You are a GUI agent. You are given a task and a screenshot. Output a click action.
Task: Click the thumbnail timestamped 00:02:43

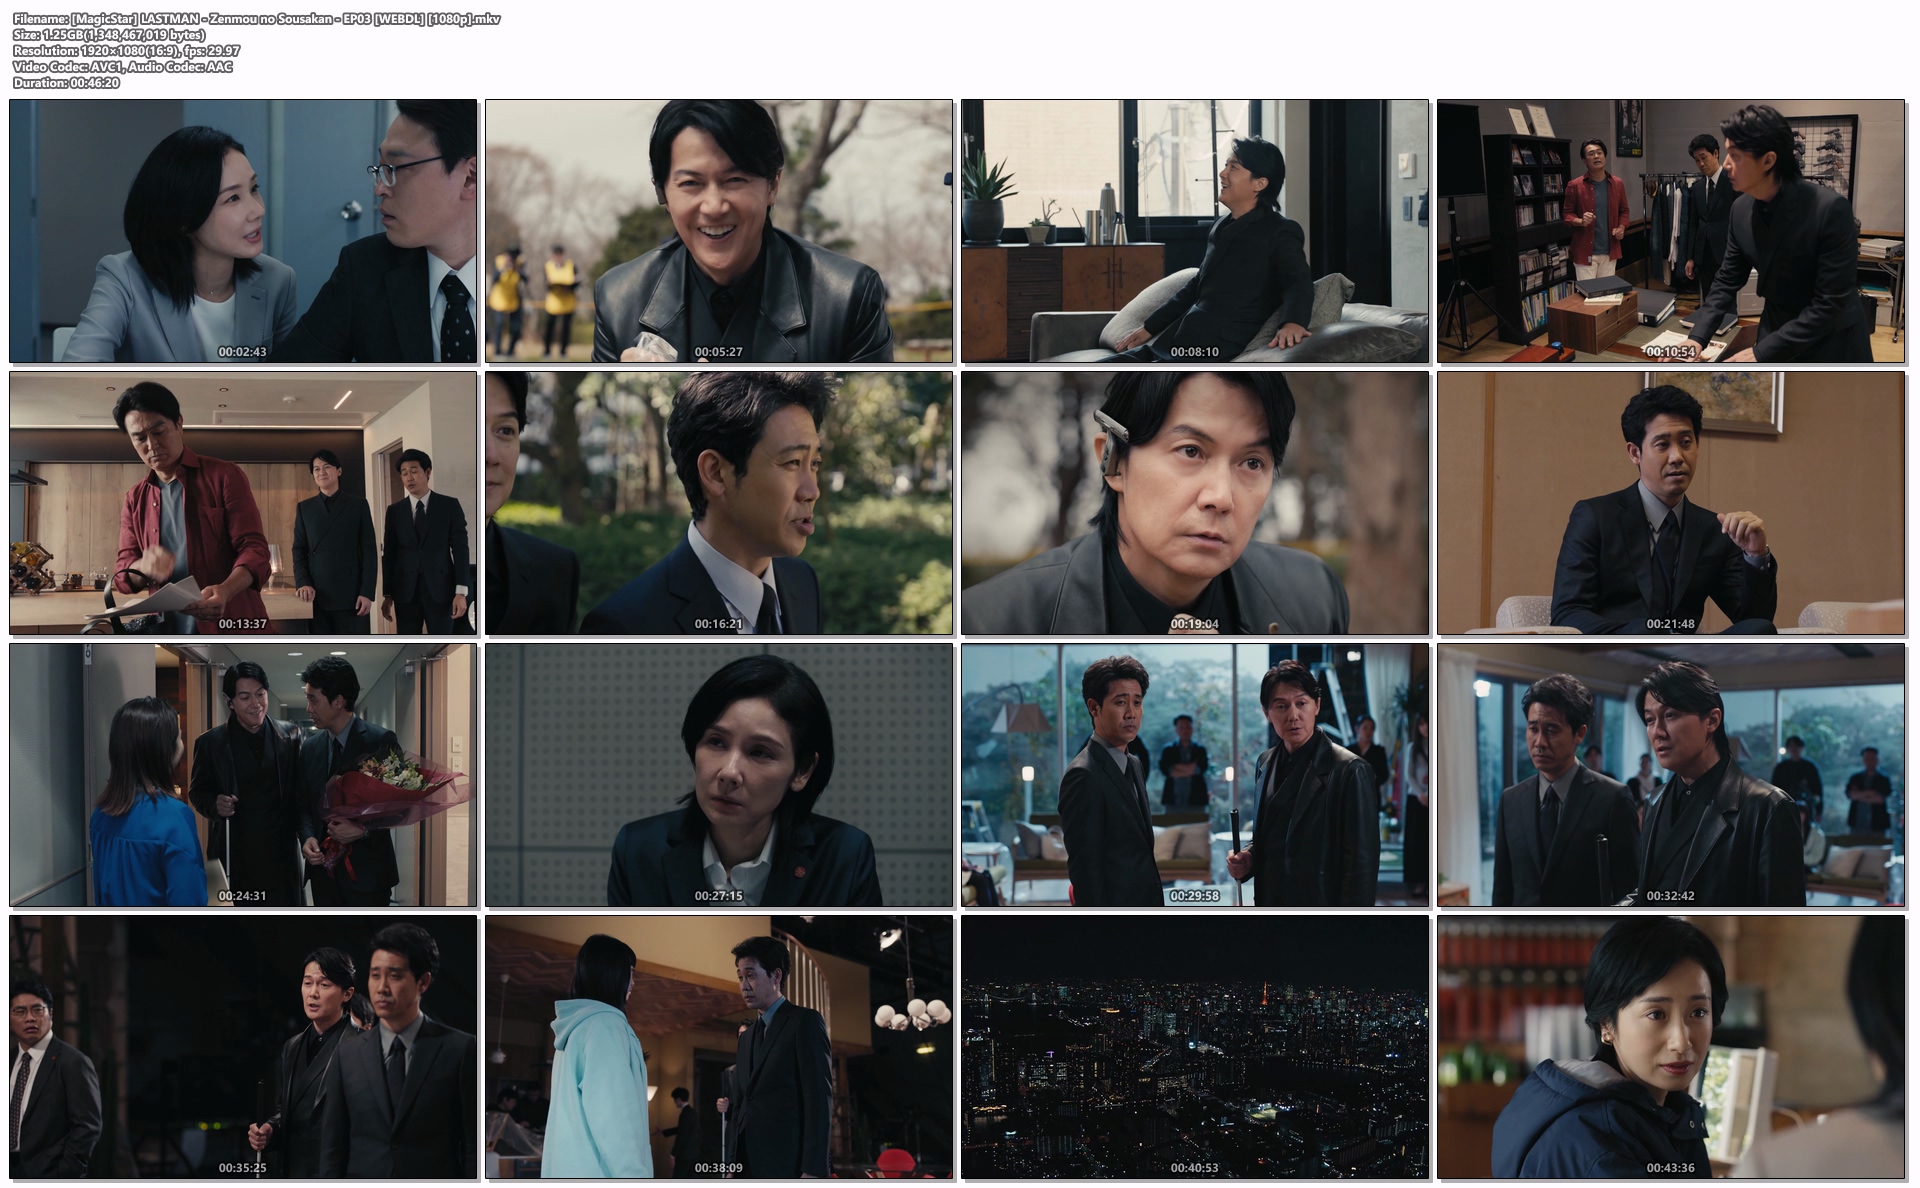[x=243, y=231]
